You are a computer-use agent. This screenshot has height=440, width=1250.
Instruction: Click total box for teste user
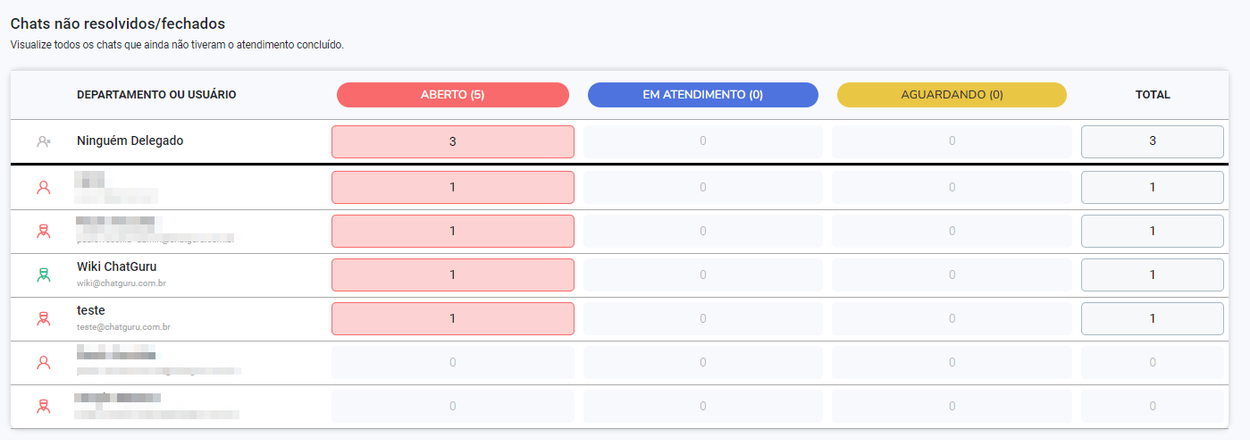click(x=1152, y=319)
